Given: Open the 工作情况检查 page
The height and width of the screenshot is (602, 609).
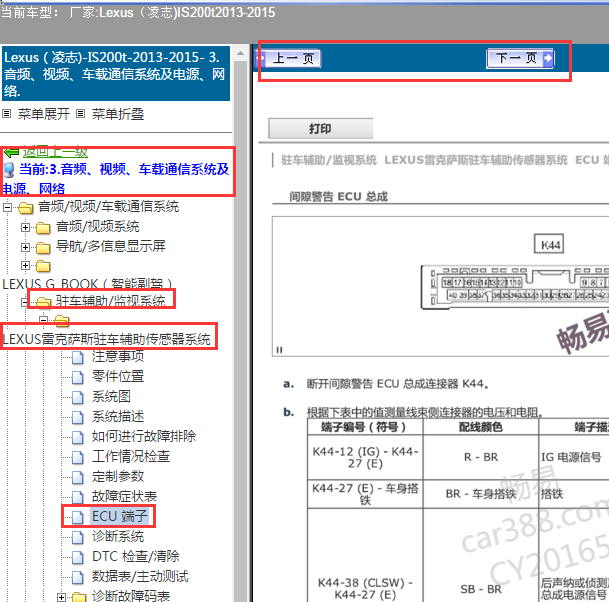Looking at the screenshot, I should click(x=131, y=456).
